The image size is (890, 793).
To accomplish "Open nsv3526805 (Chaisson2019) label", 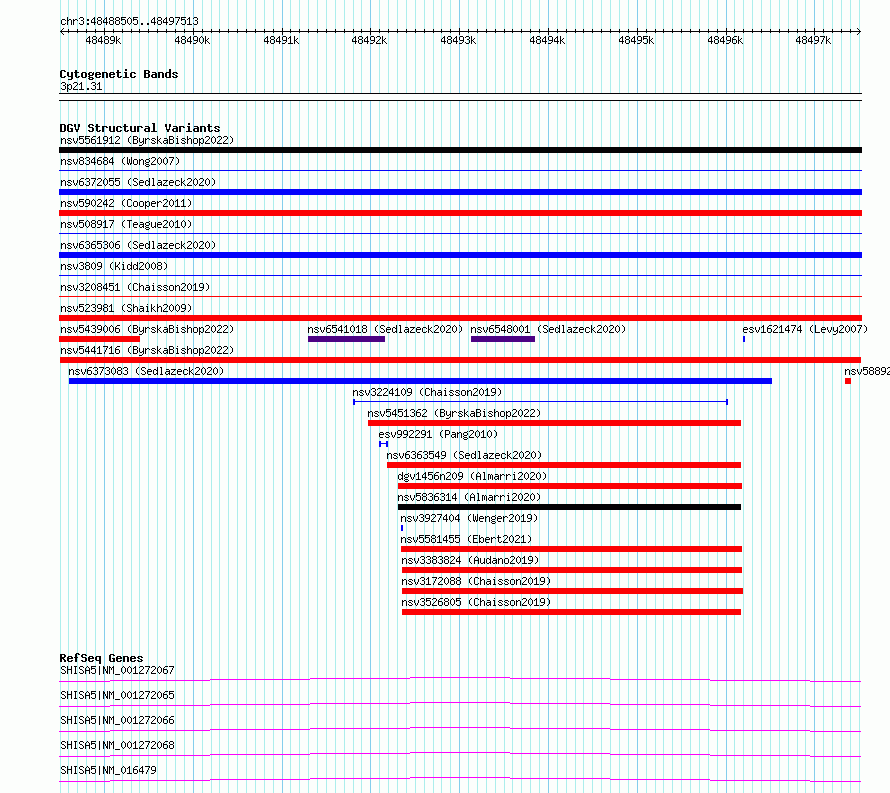I will (x=476, y=602).
